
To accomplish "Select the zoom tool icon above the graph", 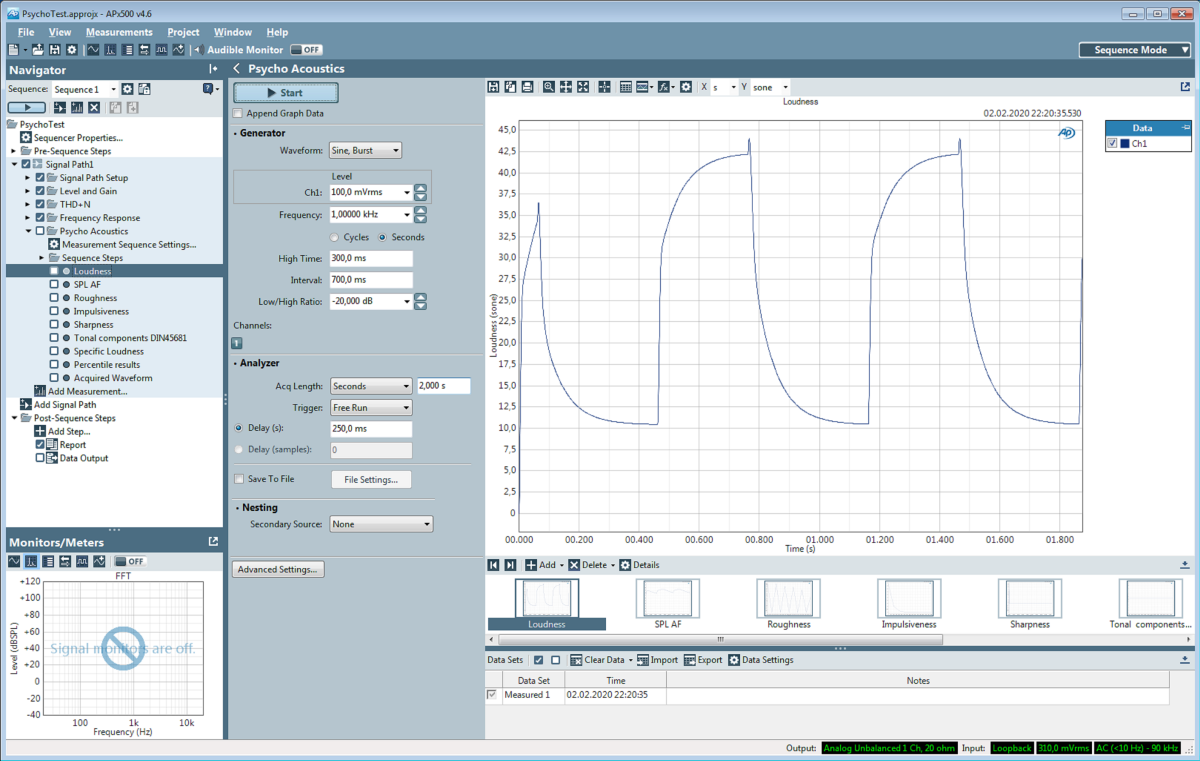I will click(x=548, y=87).
